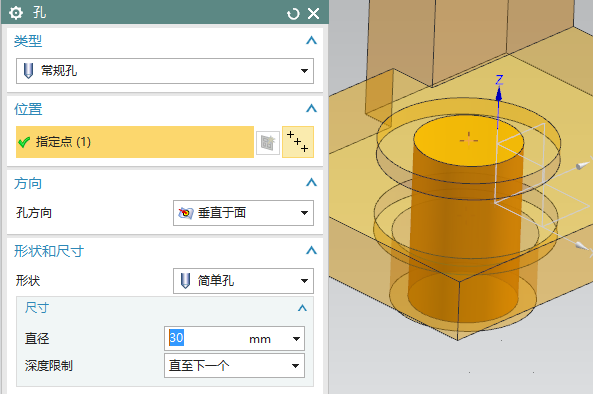Collapse the 方向 section
This screenshot has width=594, height=394.
pos(311,183)
